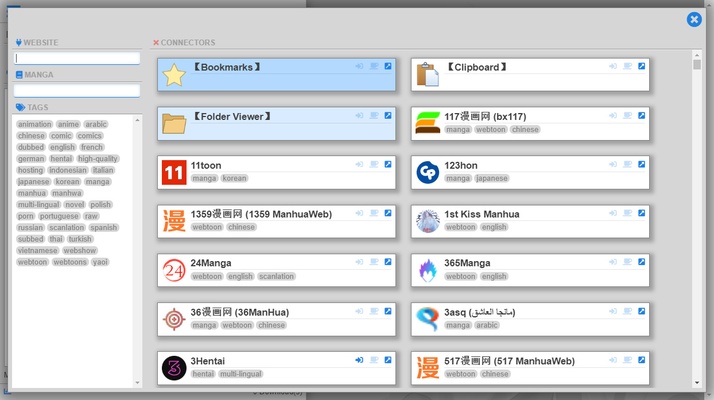Toggle the korean tag in Tags panel
The width and height of the screenshot is (714, 400).
(67, 182)
